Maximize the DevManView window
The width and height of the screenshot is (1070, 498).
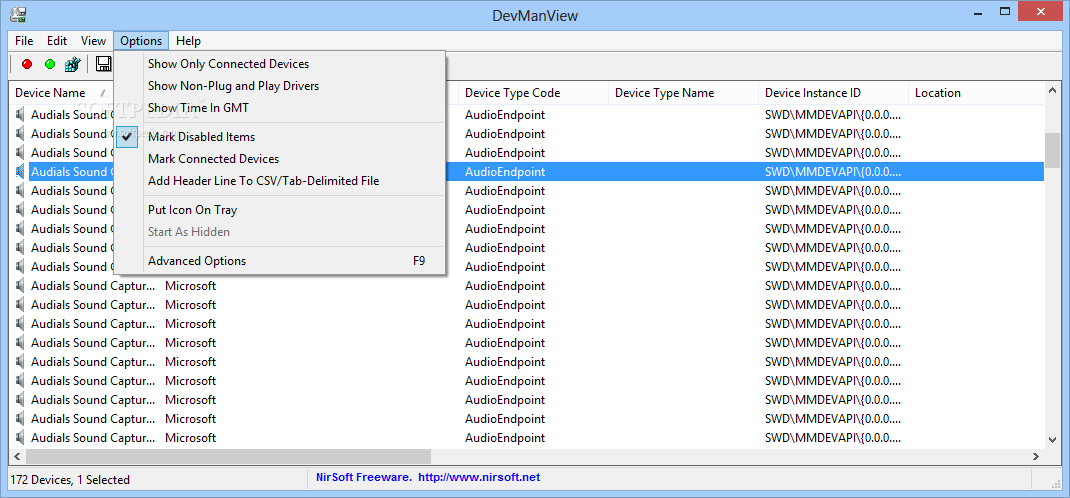(1004, 10)
